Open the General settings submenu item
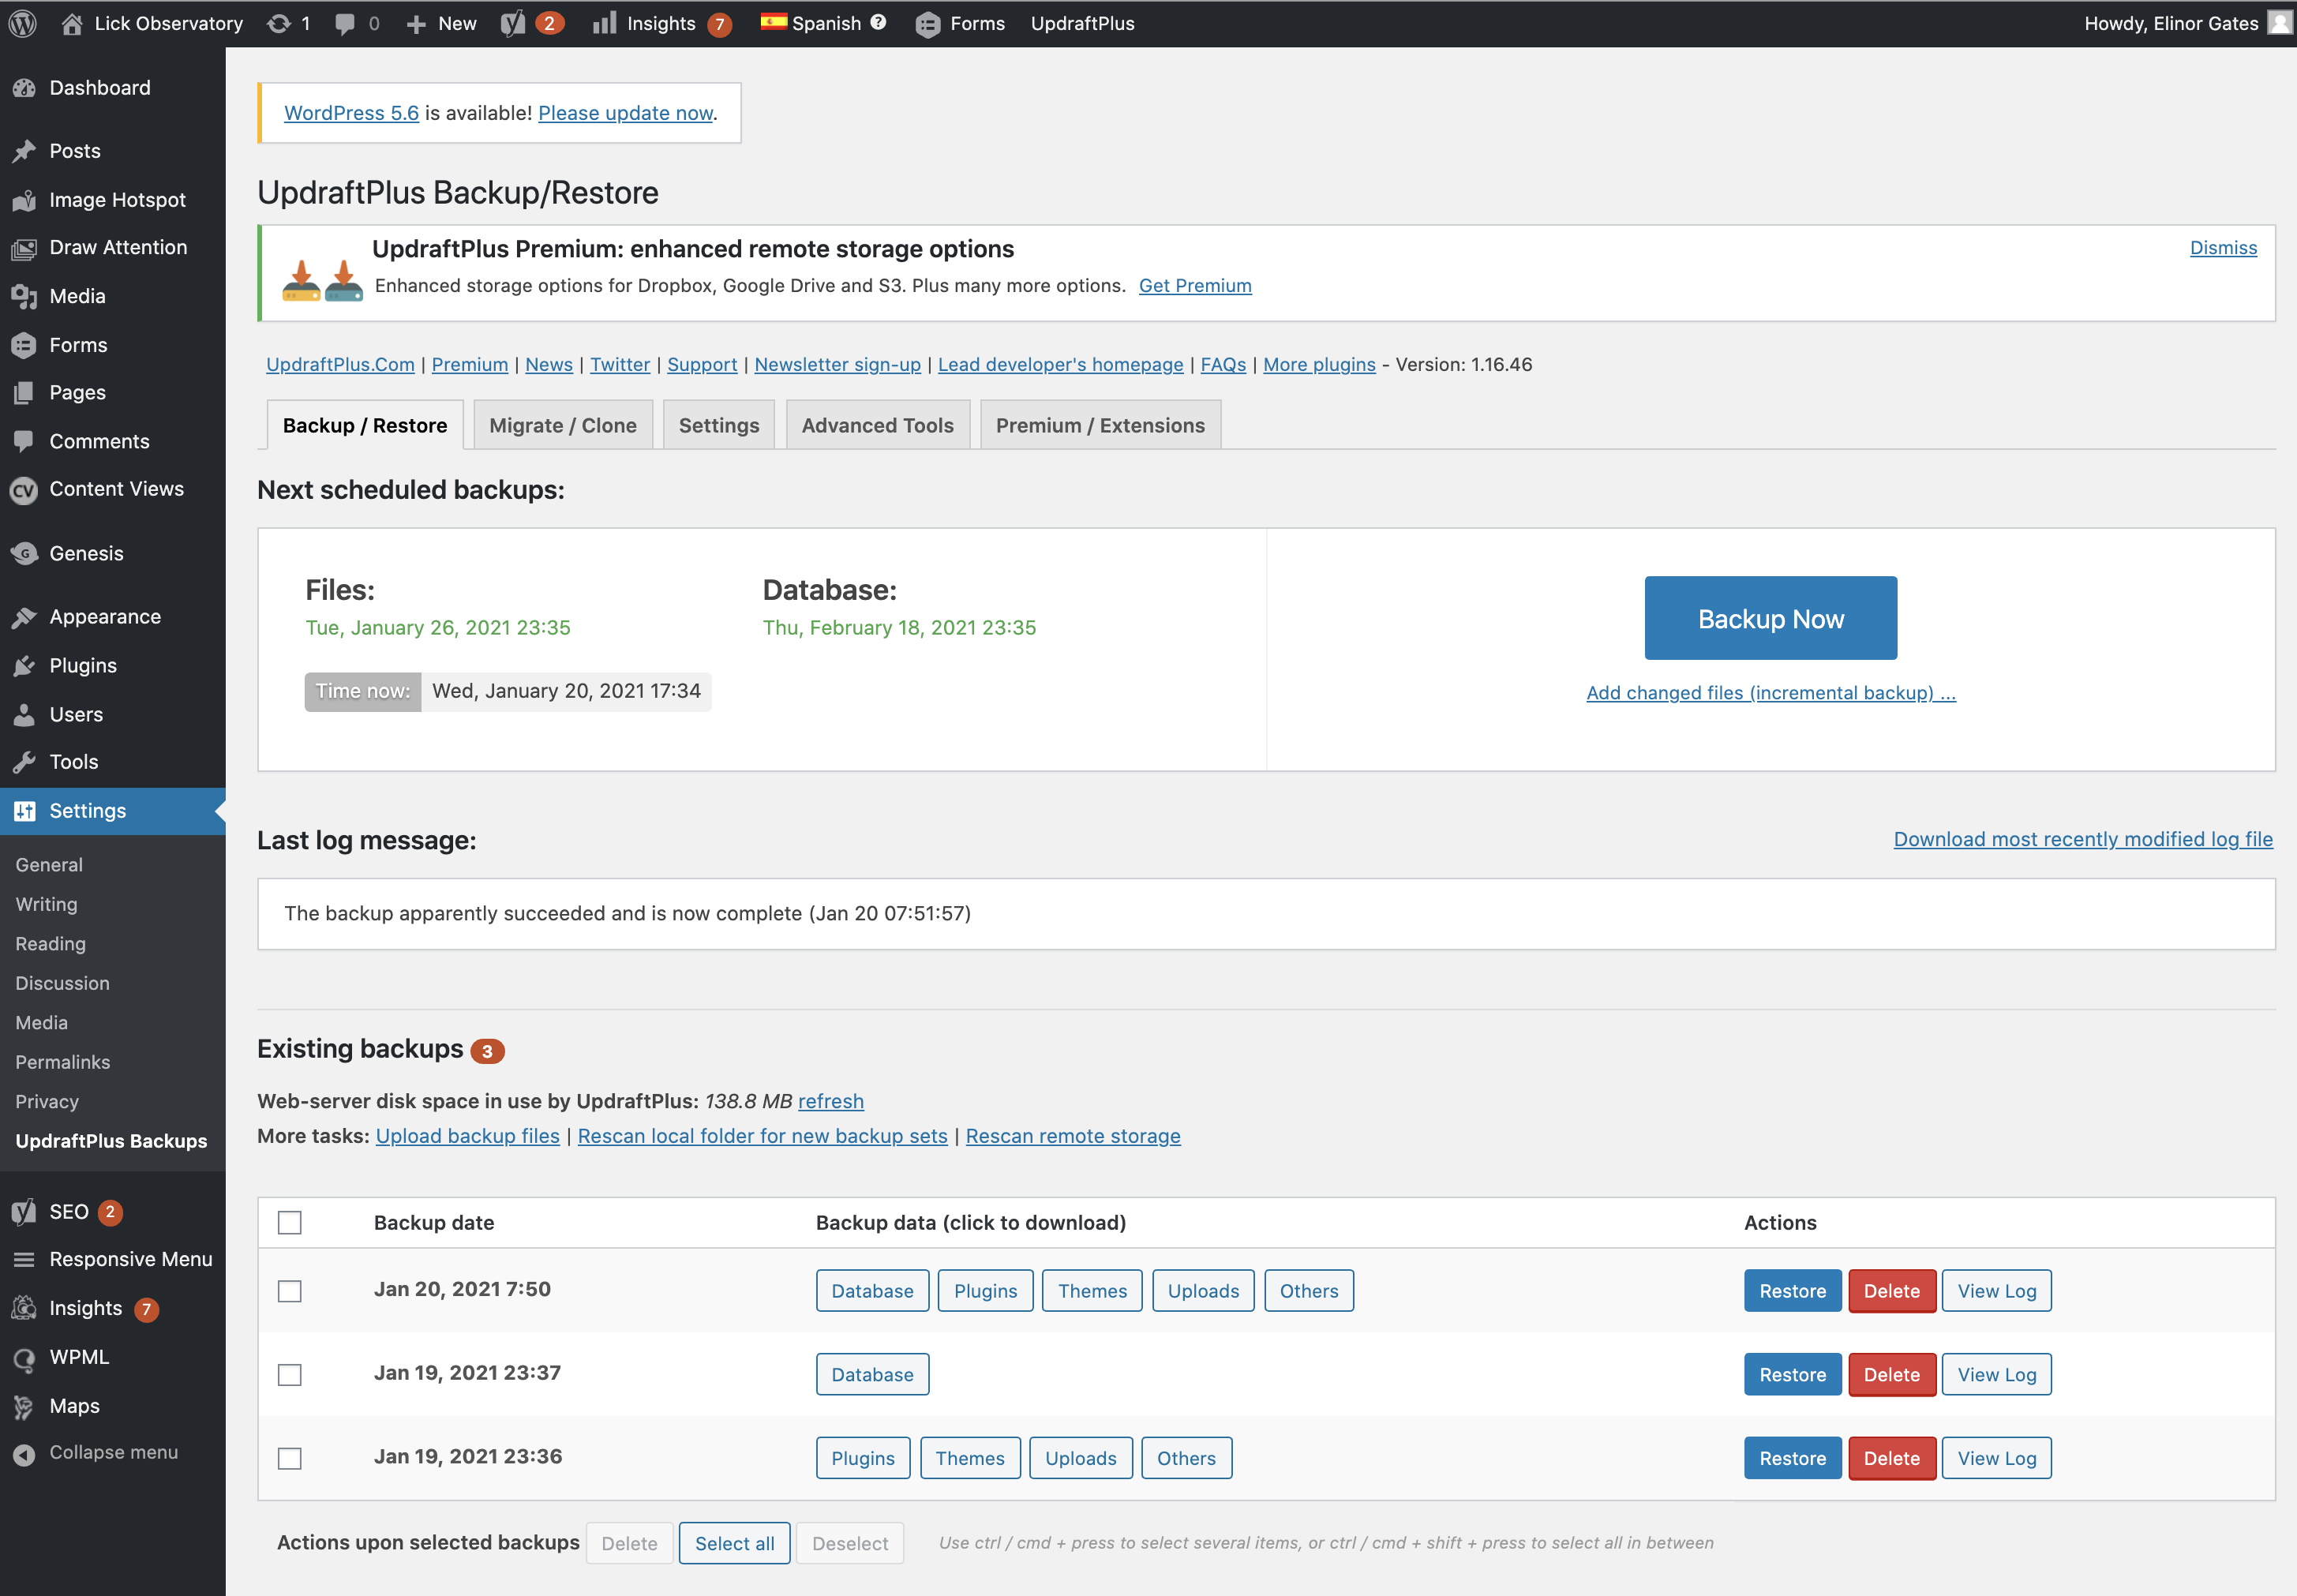This screenshot has height=1596, width=2297. click(49, 865)
